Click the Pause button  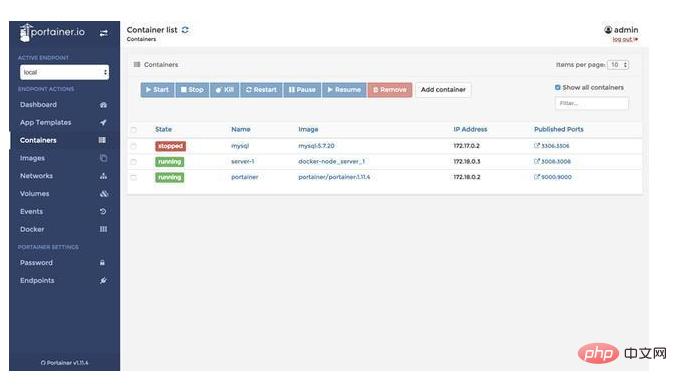[x=302, y=90]
